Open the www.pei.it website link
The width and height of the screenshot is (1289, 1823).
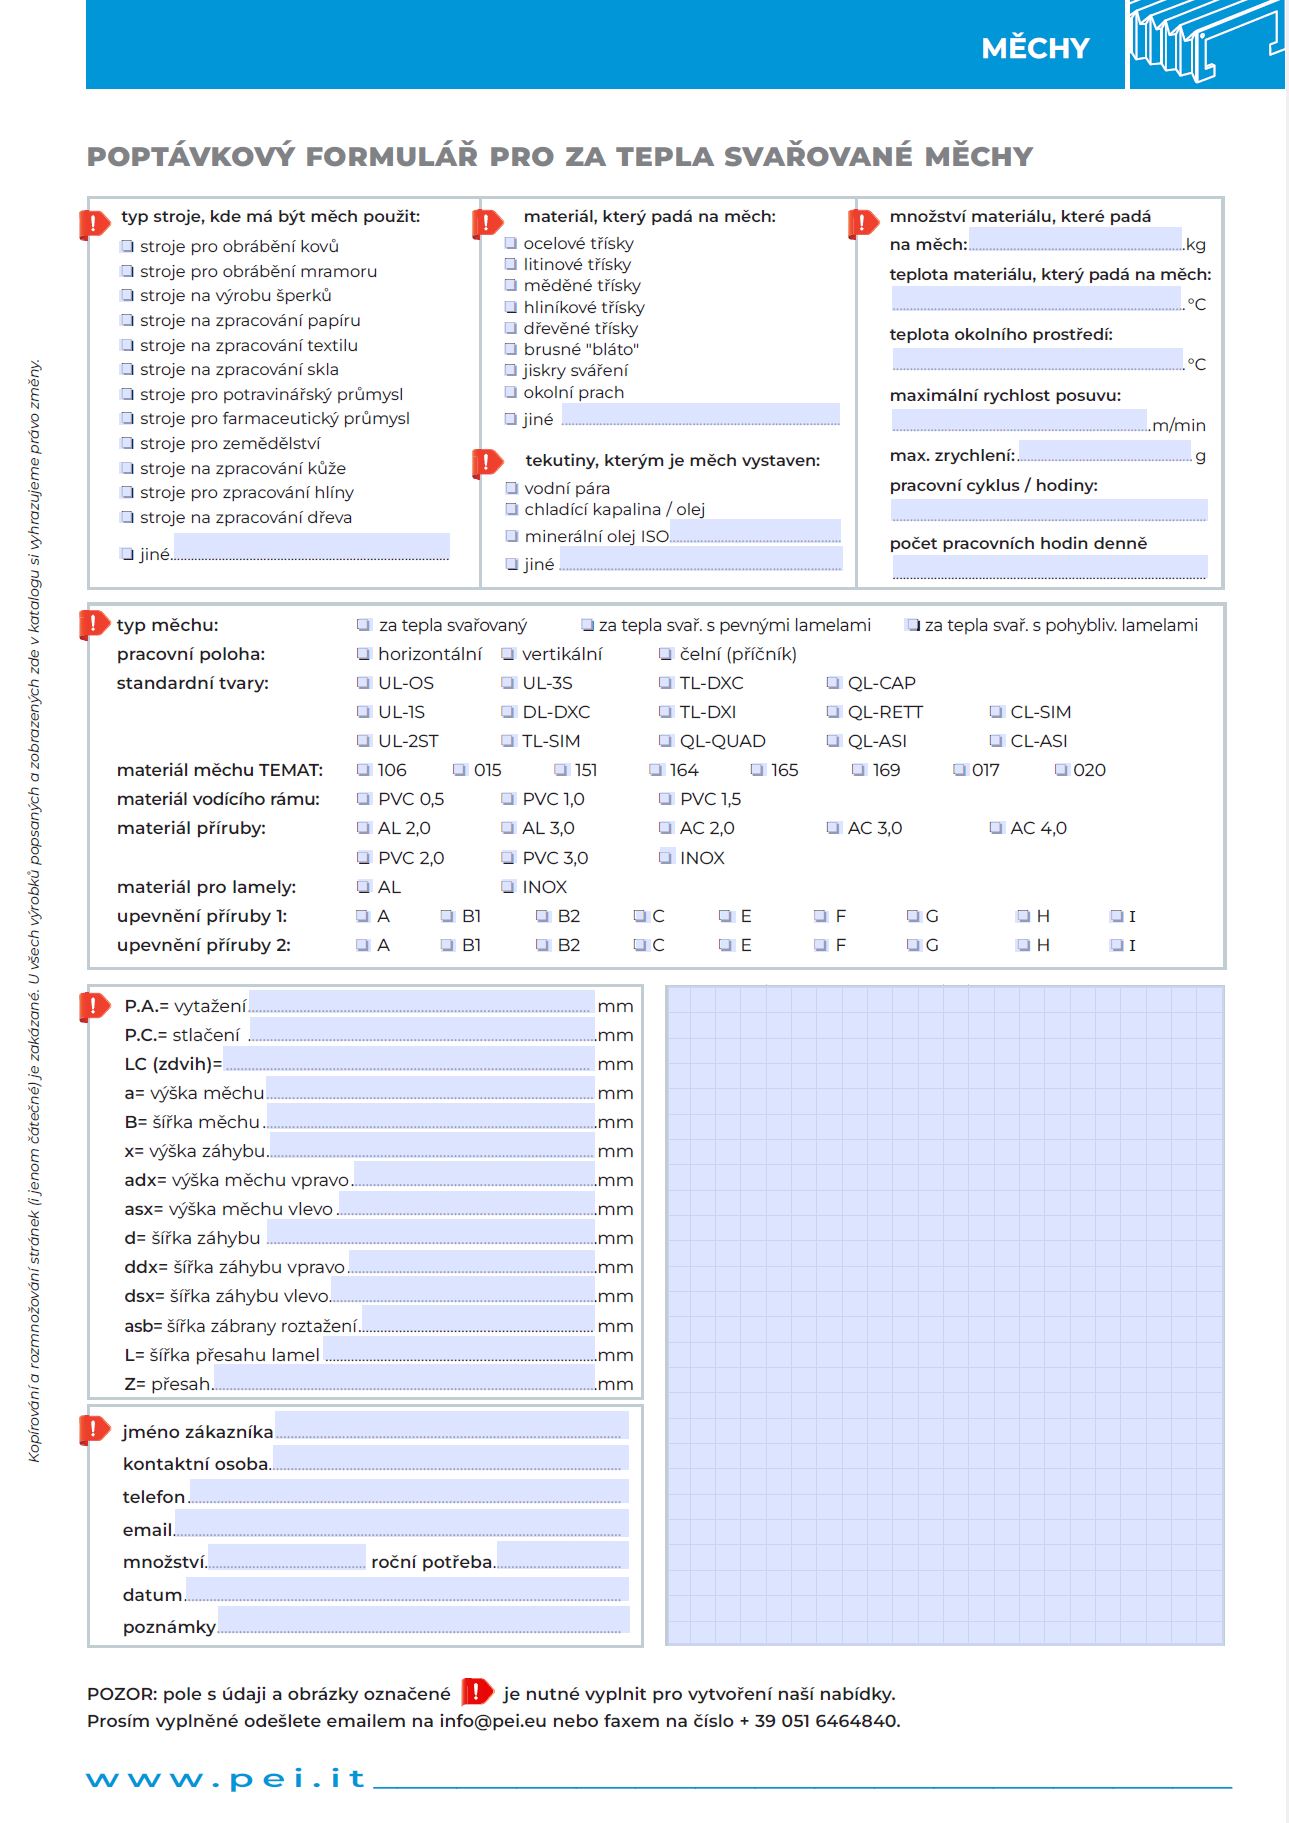(x=226, y=1779)
